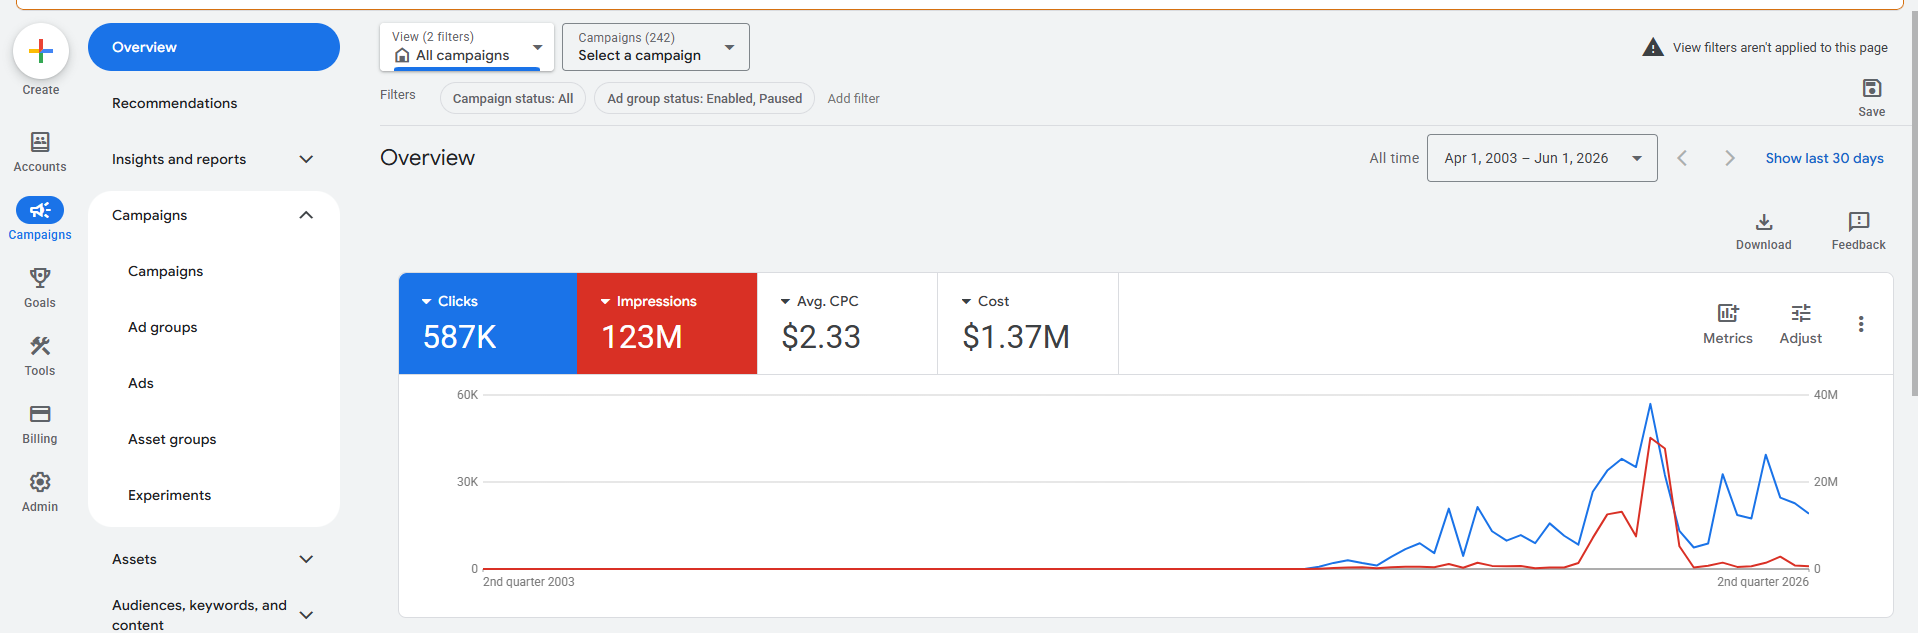
Task: Expand Audiences, keywords, and content section
Action: coord(307,615)
